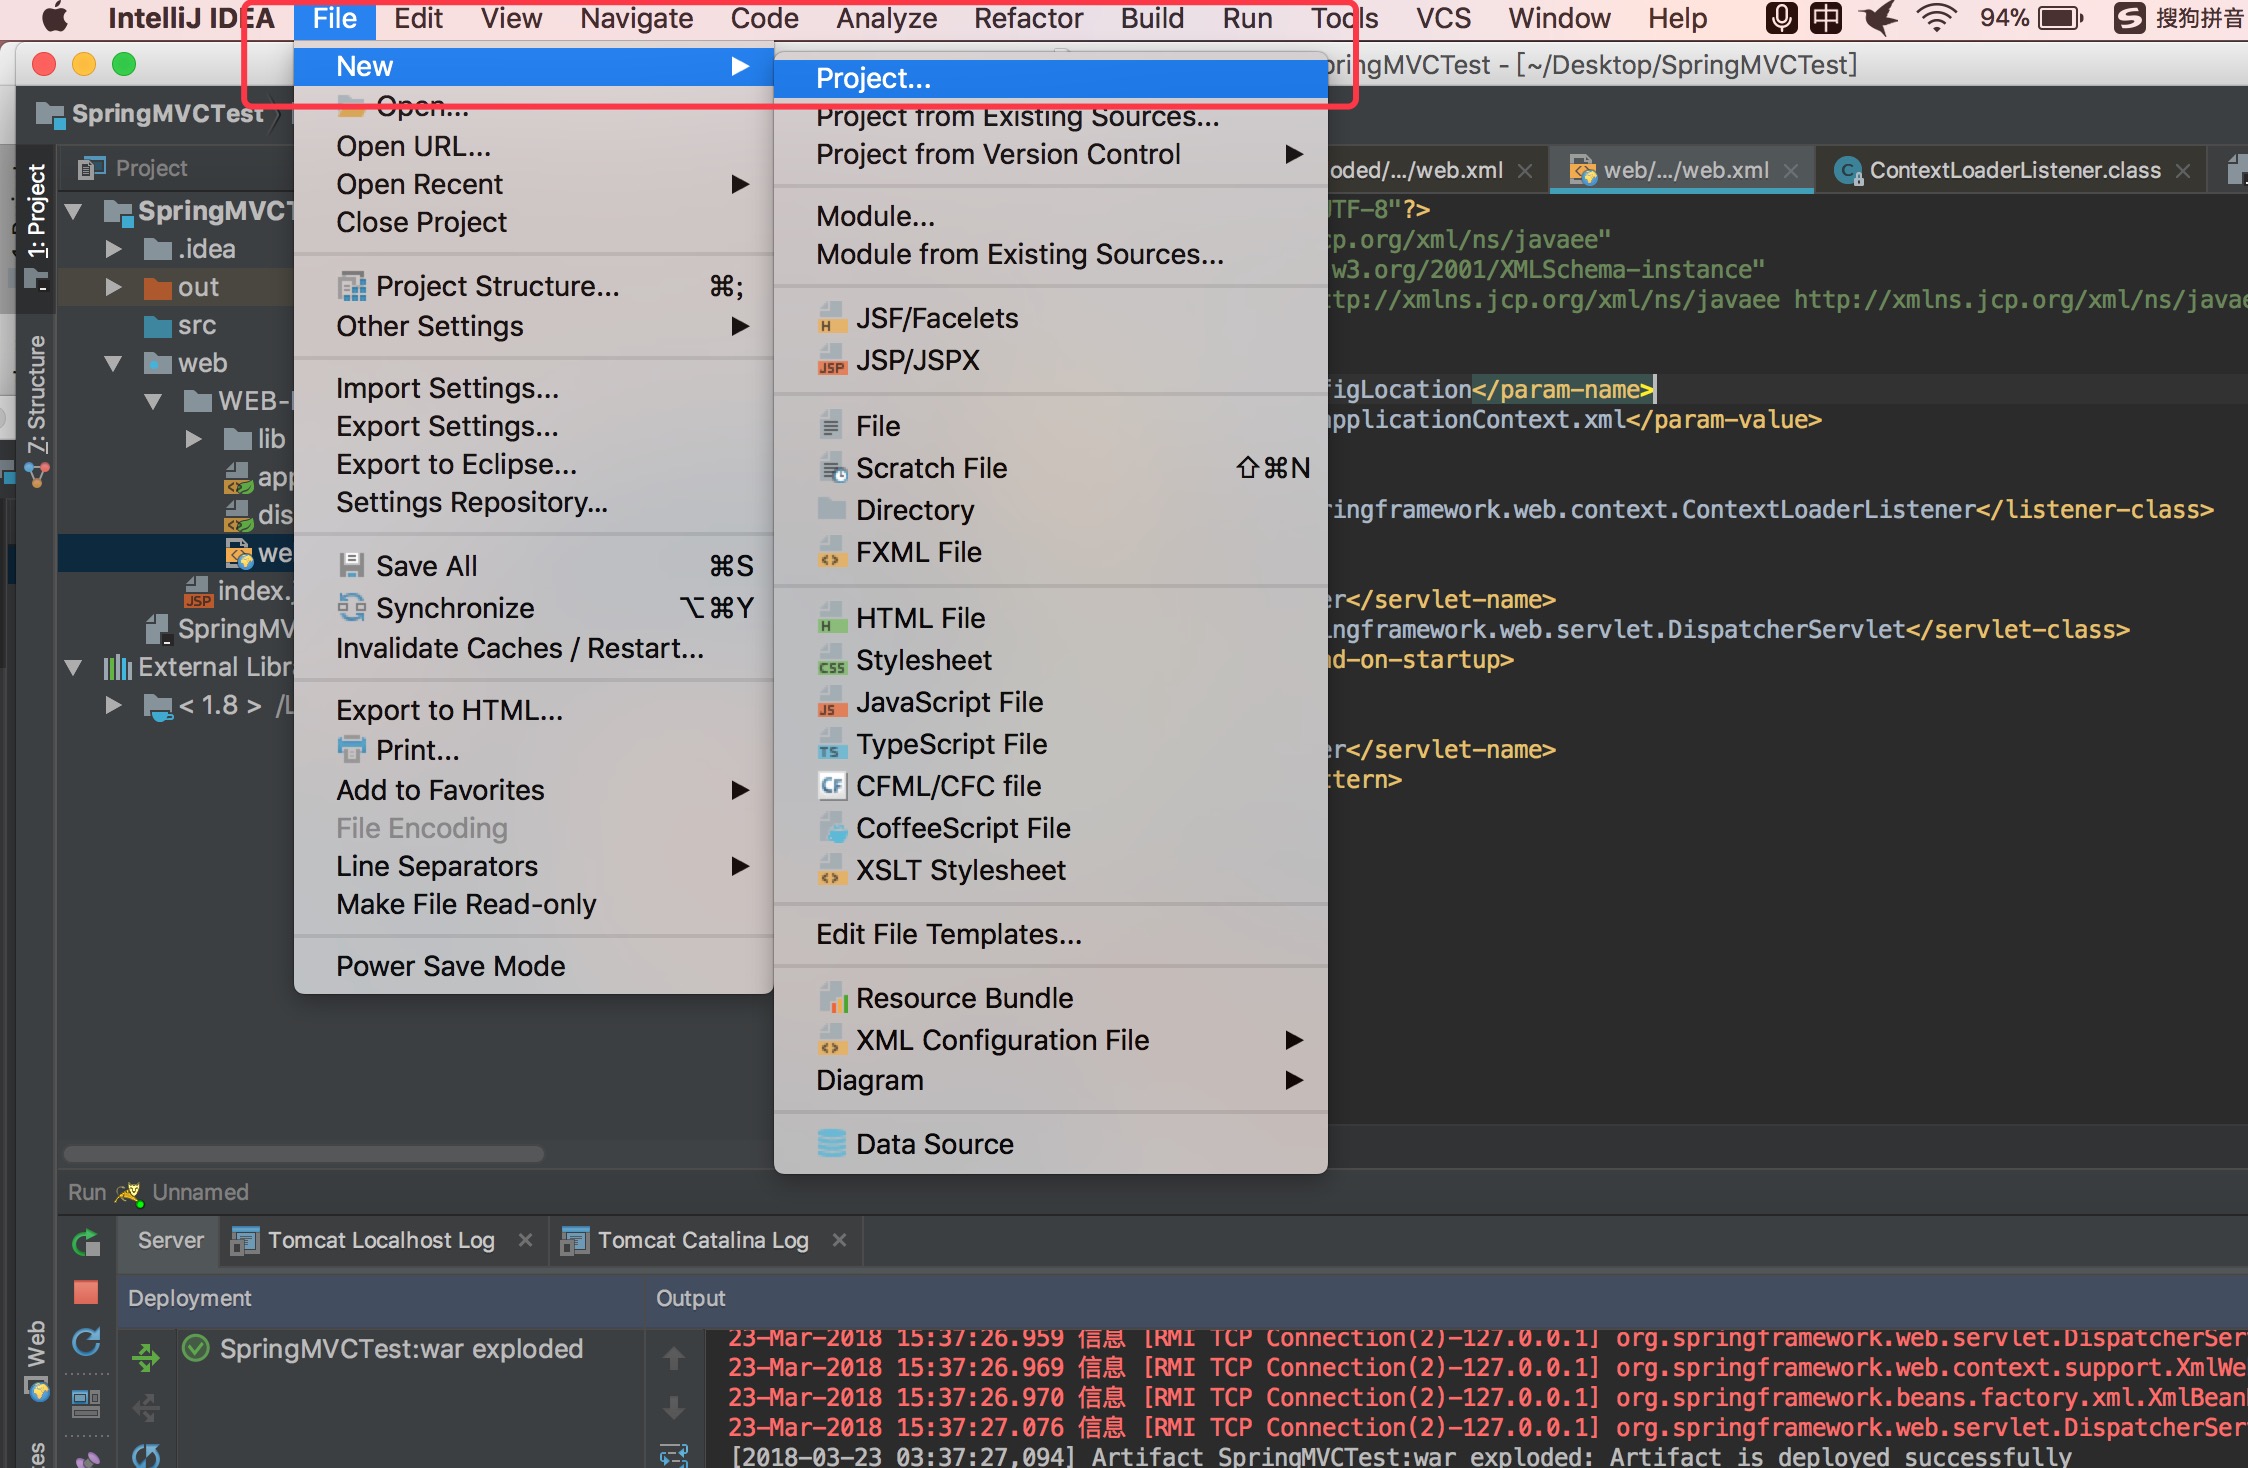The width and height of the screenshot is (2248, 1468).
Task: Click the restore layout icon in Run panel
Action: pos(87,1404)
